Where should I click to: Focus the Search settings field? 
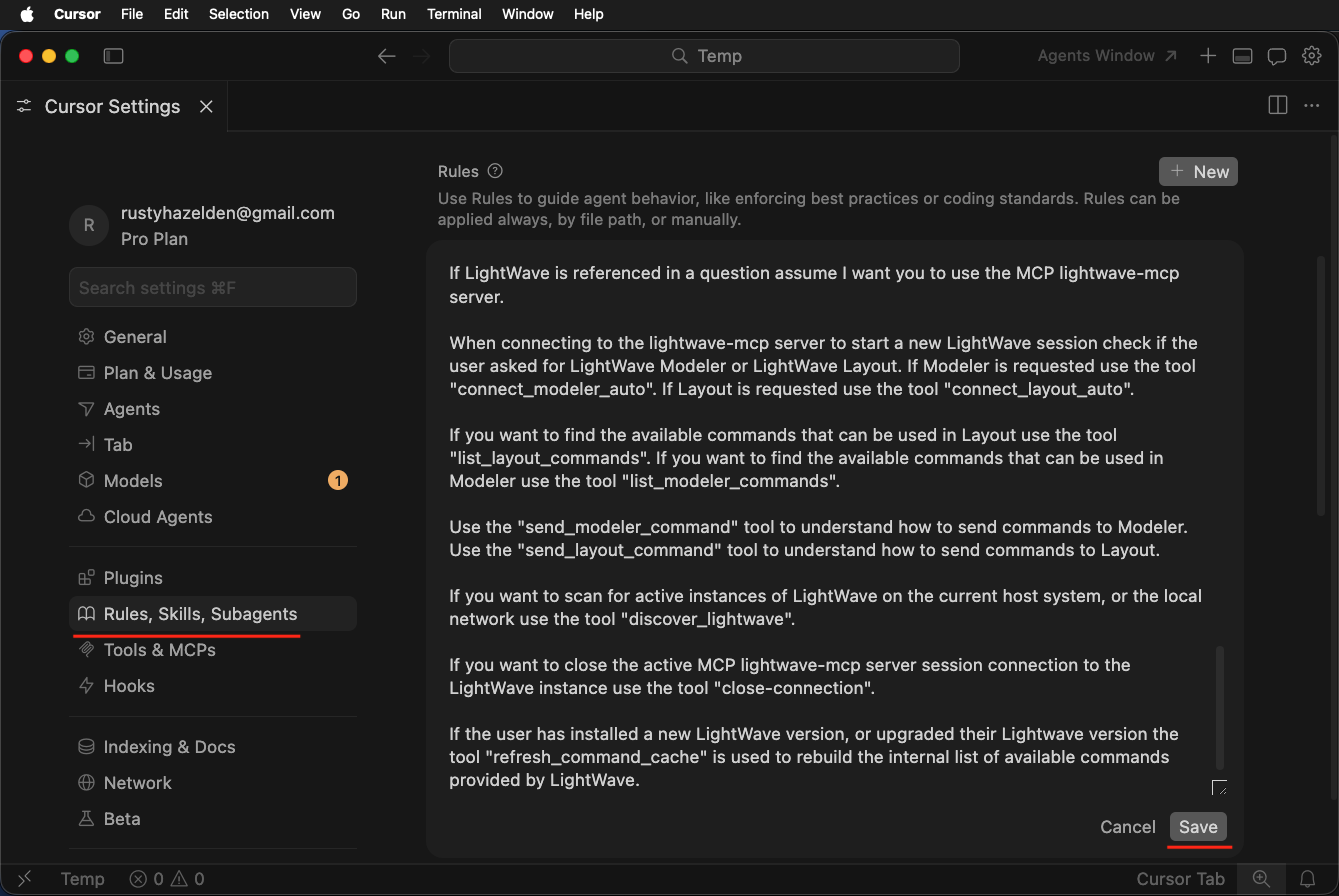point(213,287)
